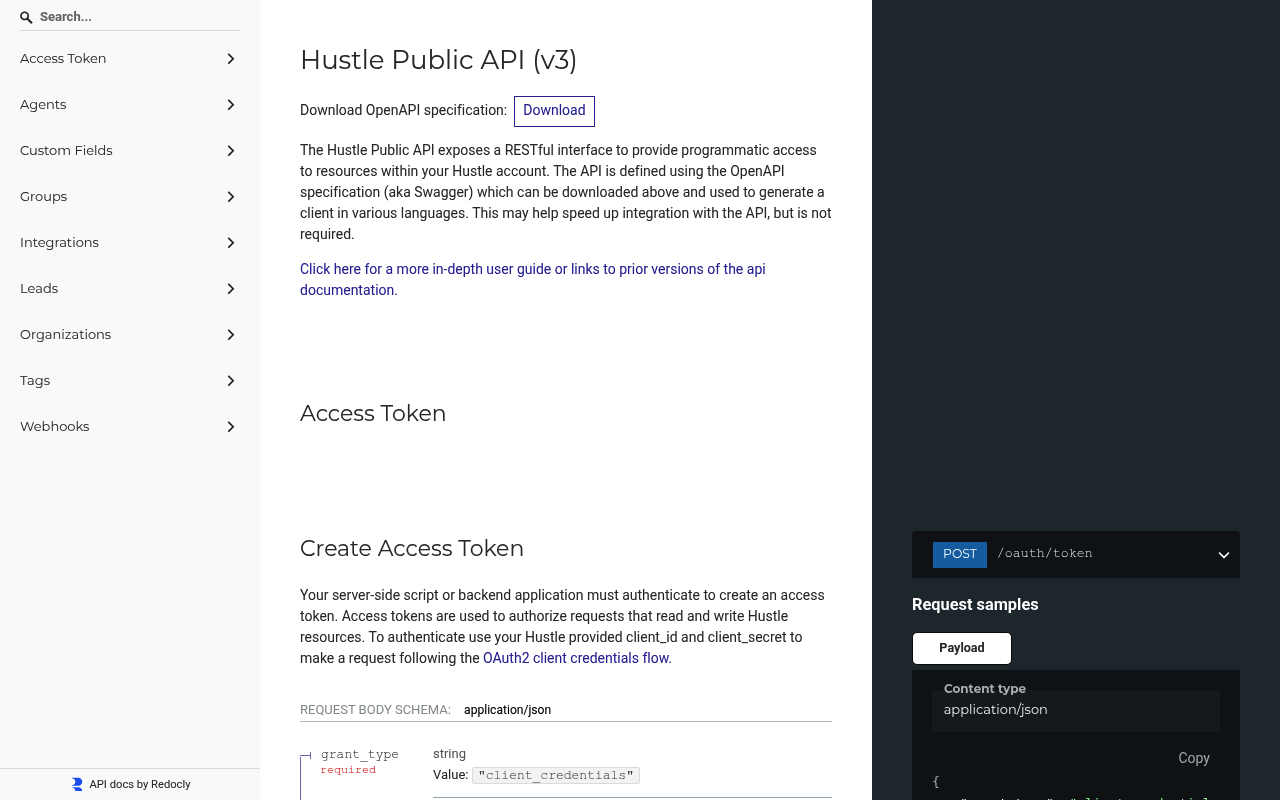Expand the Tags chevron
Screen dimensions: 1280x800
click(x=231, y=381)
